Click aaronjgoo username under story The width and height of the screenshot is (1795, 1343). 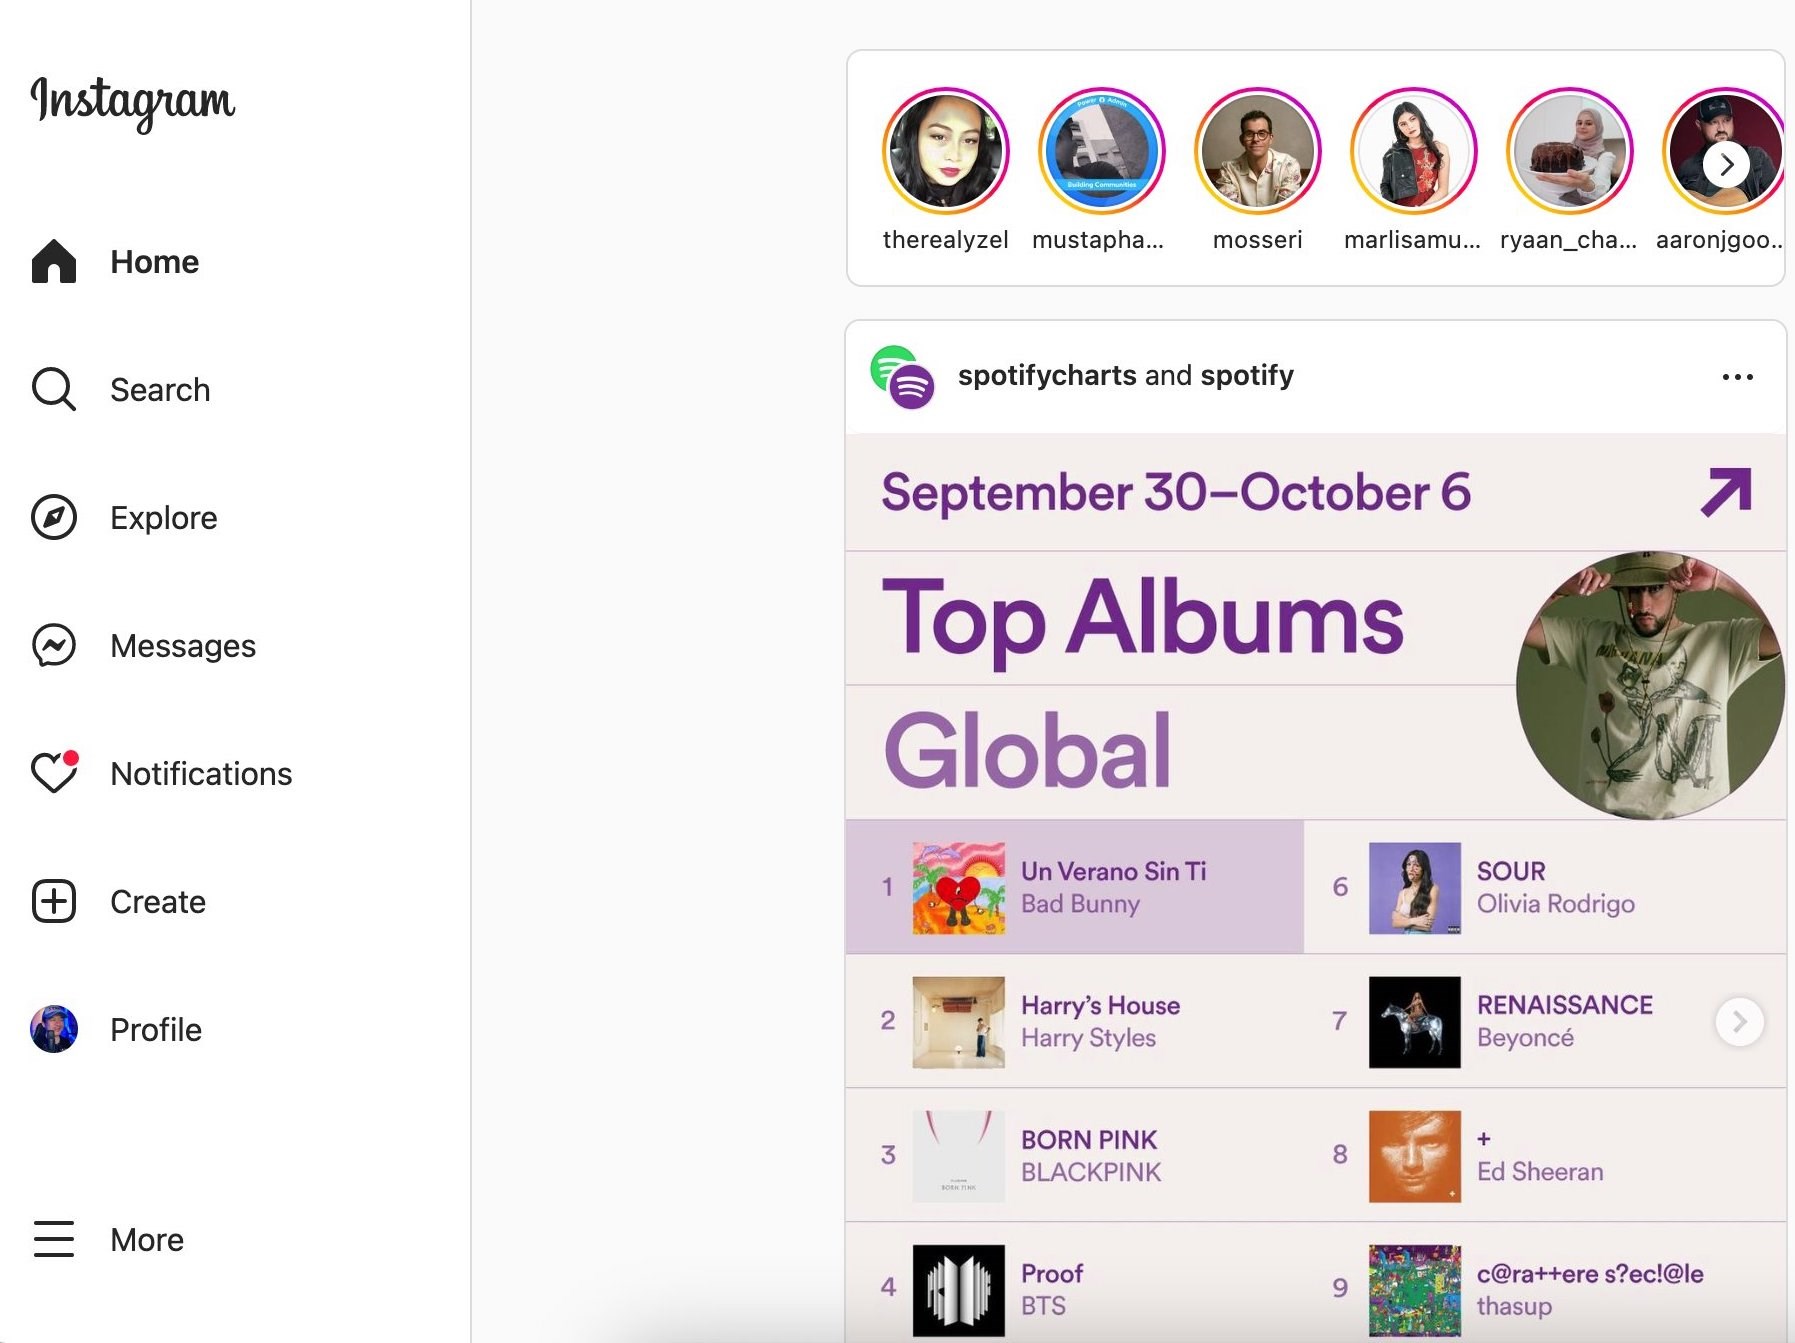[x=1719, y=240]
